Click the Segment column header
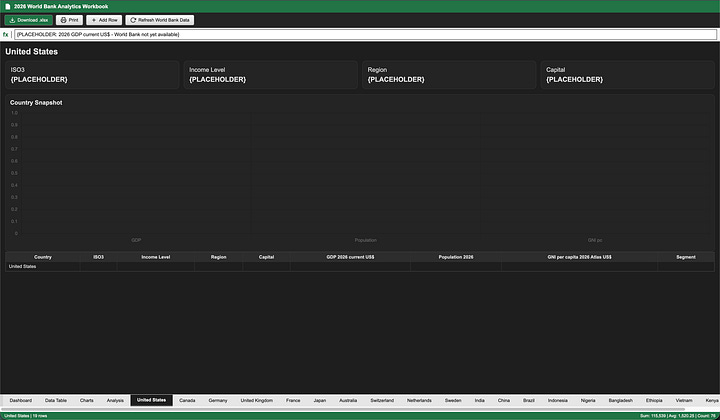This screenshot has height=420, width=720. [x=686, y=257]
